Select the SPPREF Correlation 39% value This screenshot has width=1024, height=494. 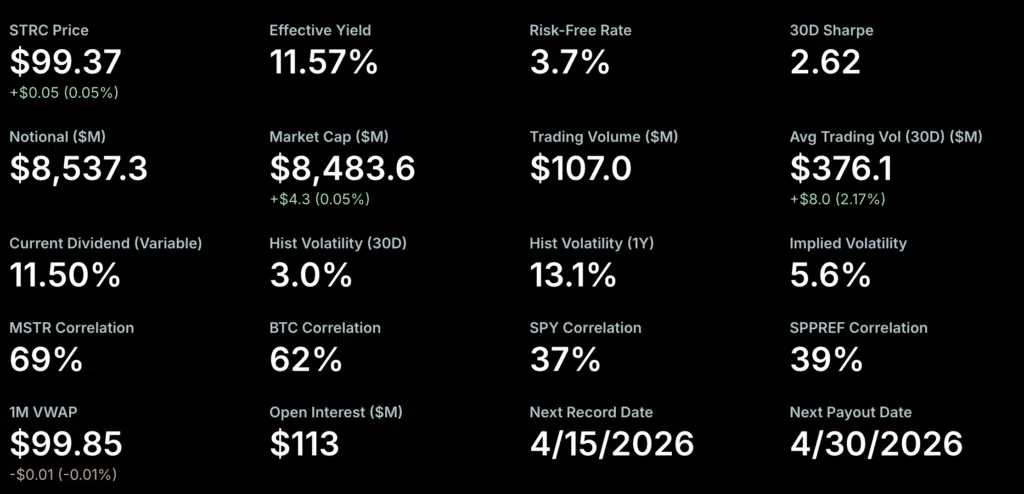(x=826, y=359)
